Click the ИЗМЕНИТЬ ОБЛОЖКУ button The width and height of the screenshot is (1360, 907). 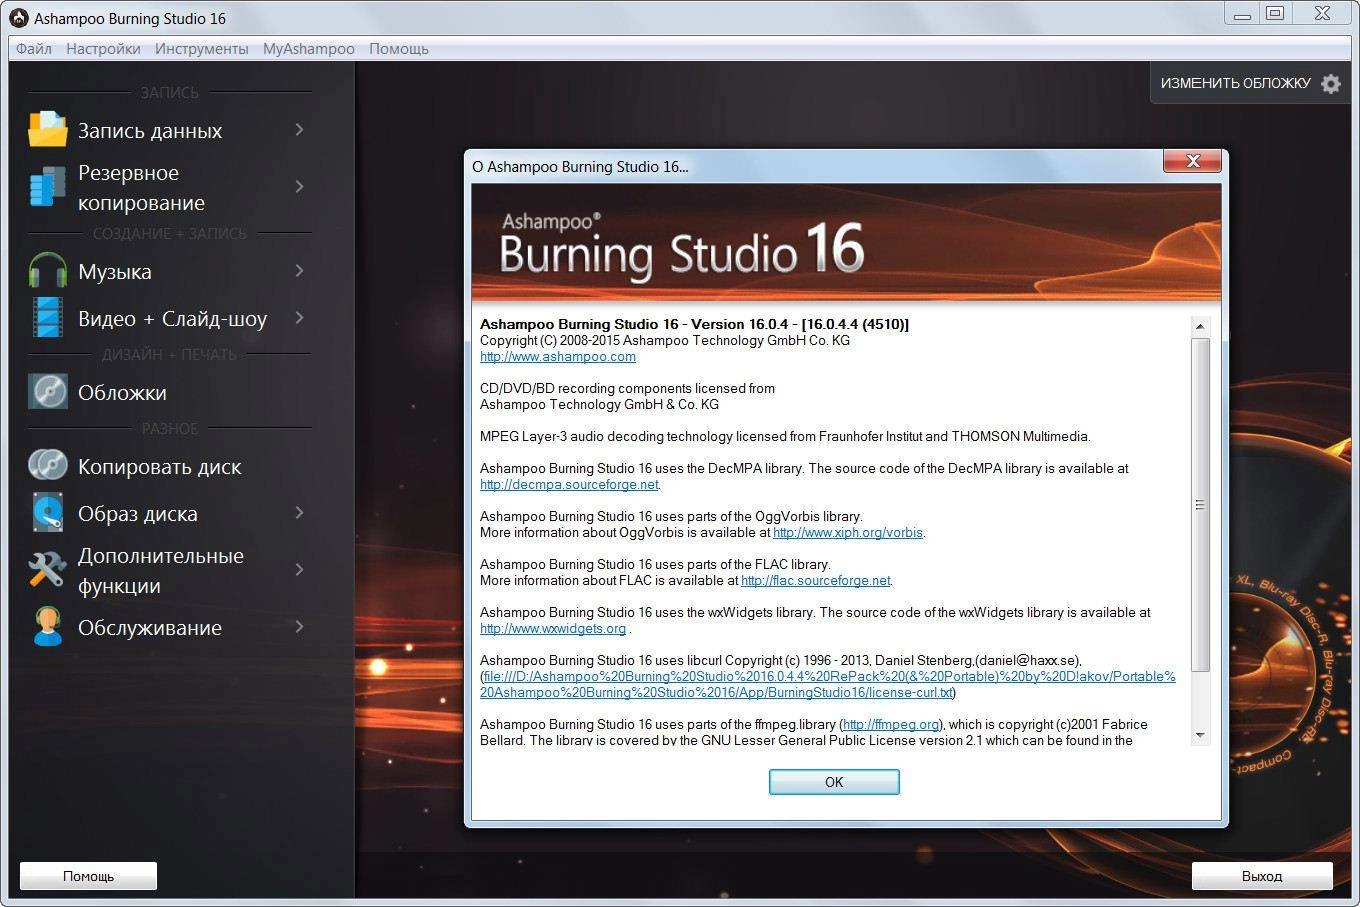tap(1250, 84)
